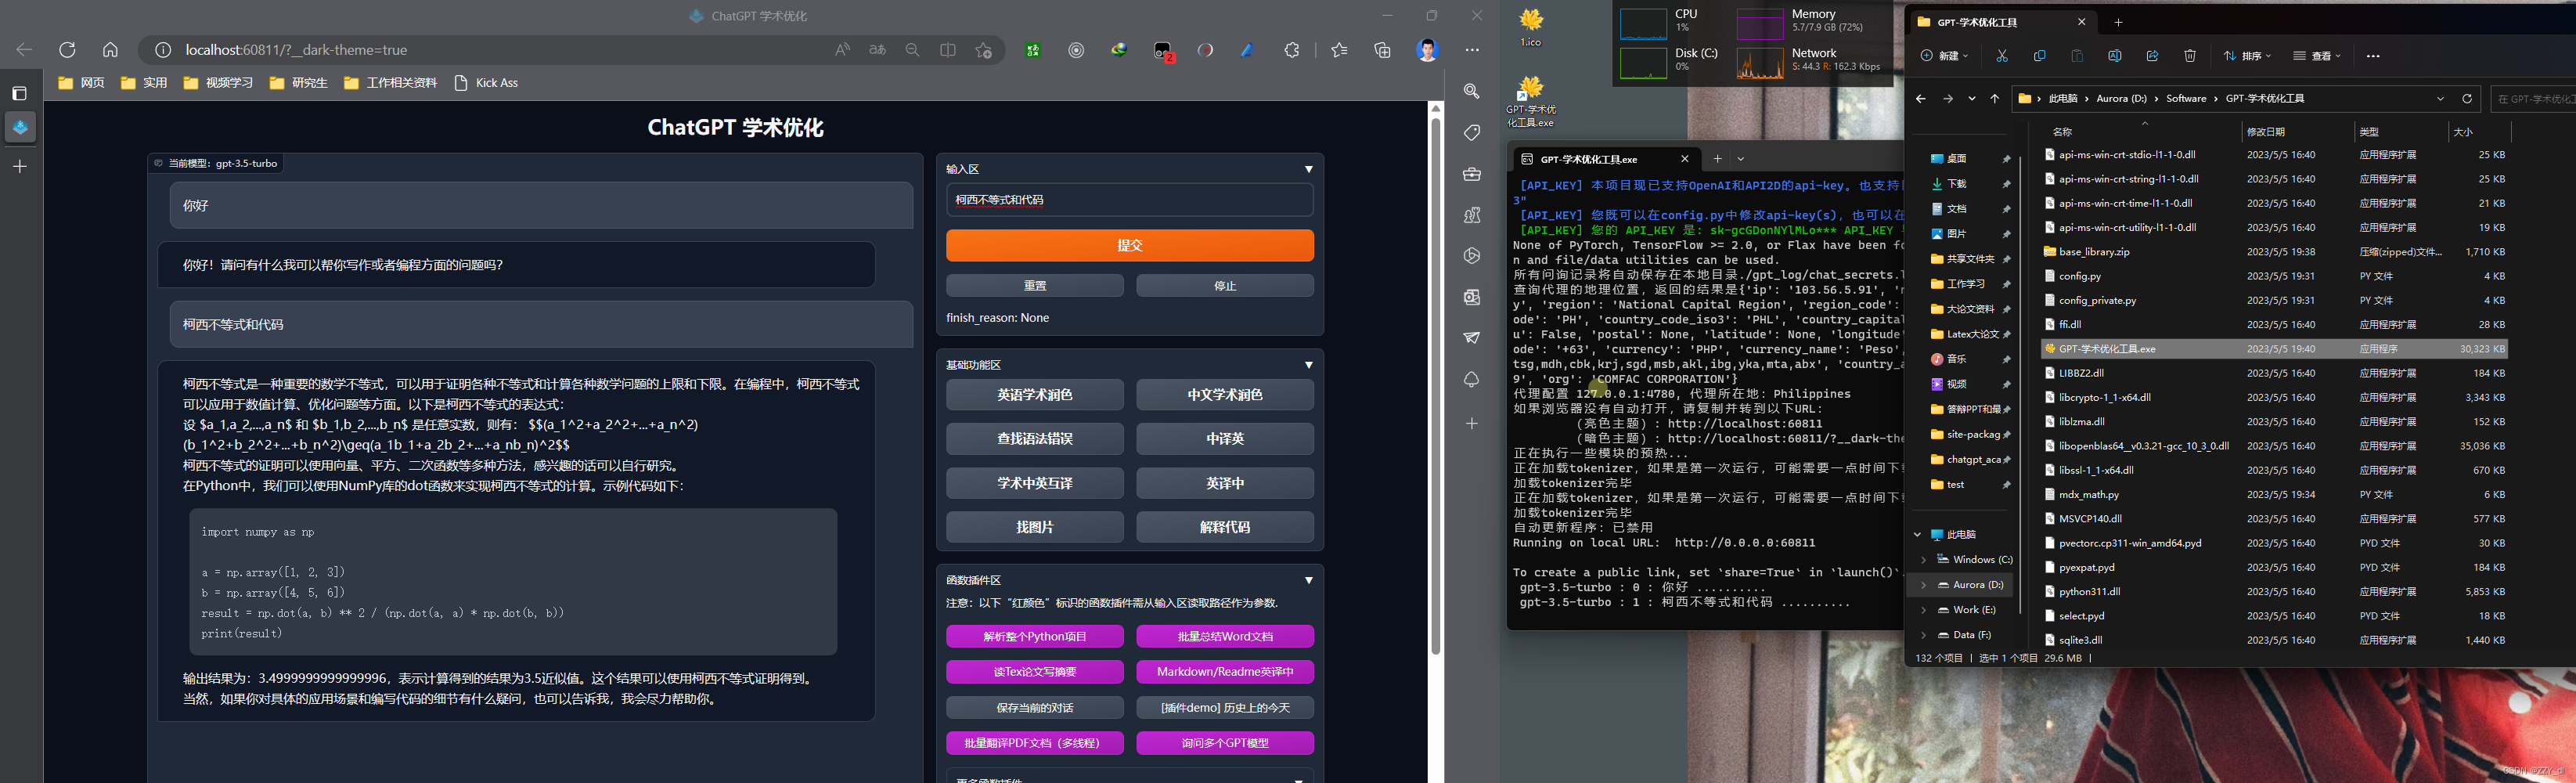Open the 网页 bookmarks folder
Viewport: 2576px width, 783px height.
coord(81,83)
